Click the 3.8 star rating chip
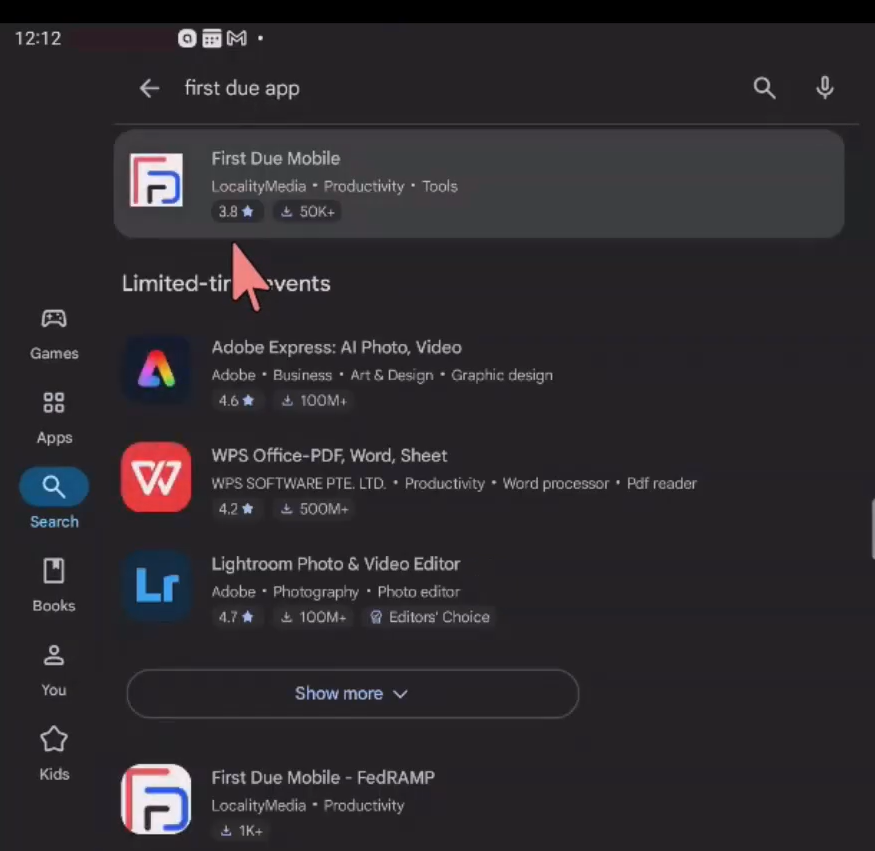 pos(236,211)
